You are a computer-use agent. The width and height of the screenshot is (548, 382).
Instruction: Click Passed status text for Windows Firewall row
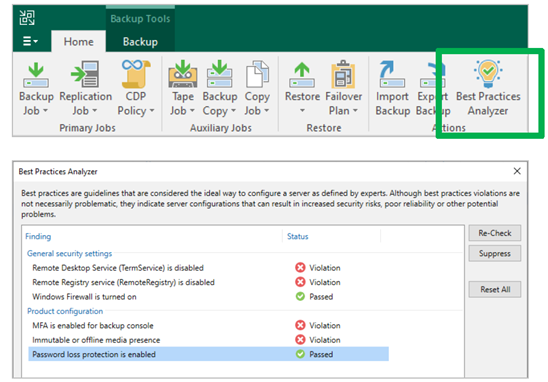point(321,296)
